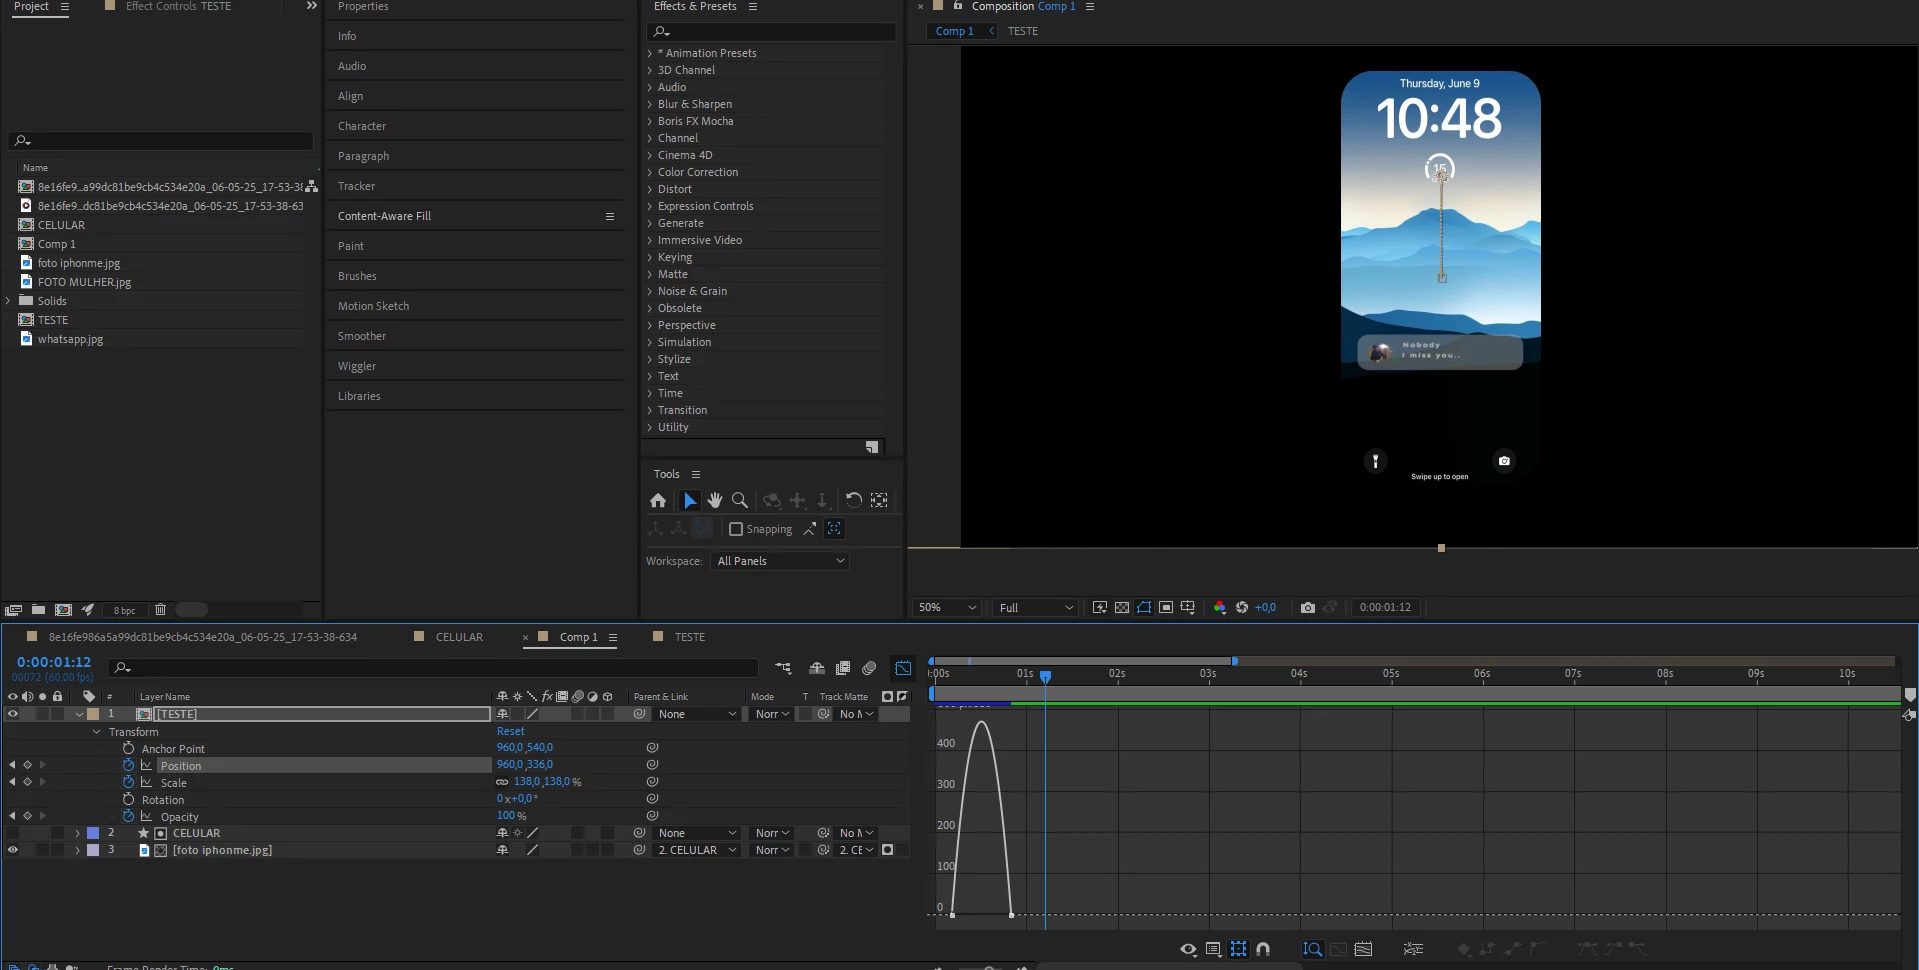
Task: Reset exposure using the aperture icon
Action: (1242, 607)
